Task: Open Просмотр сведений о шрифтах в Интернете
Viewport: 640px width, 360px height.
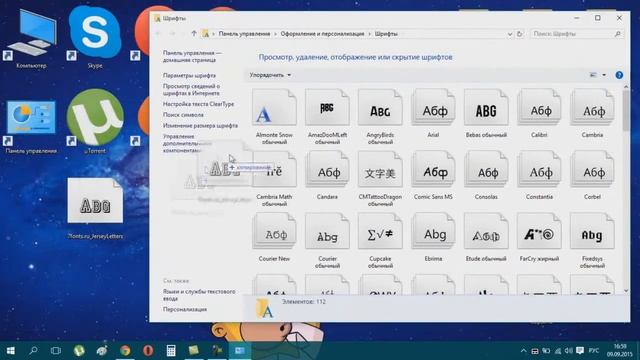Action: [x=191, y=90]
